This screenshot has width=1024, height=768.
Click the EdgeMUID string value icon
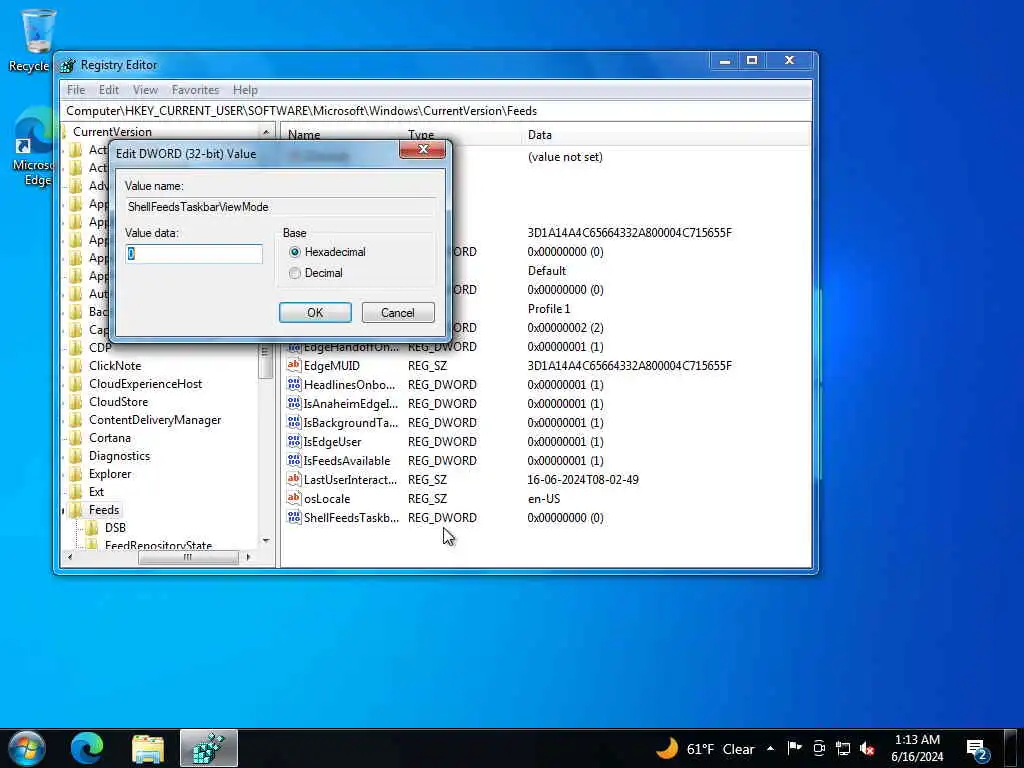coord(294,366)
